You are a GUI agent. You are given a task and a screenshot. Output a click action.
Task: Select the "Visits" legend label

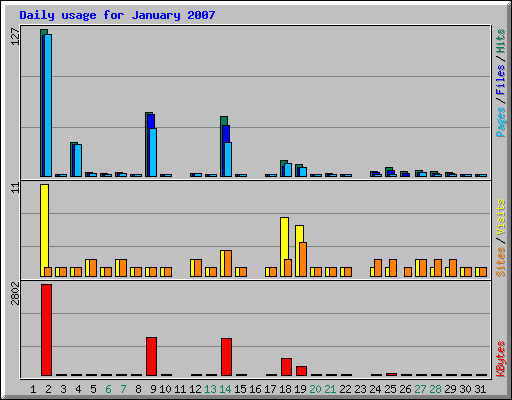501,217
